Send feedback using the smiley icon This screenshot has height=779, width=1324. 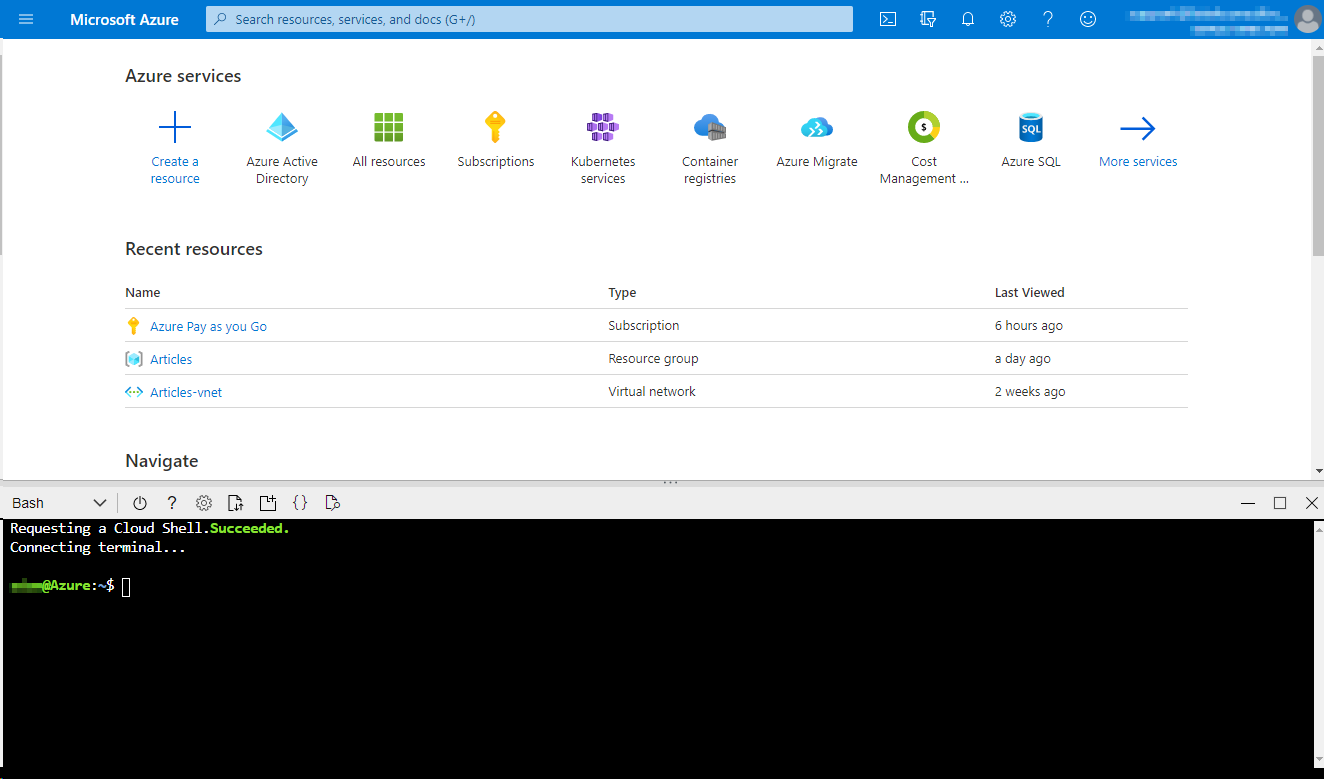pyautogui.click(x=1088, y=19)
